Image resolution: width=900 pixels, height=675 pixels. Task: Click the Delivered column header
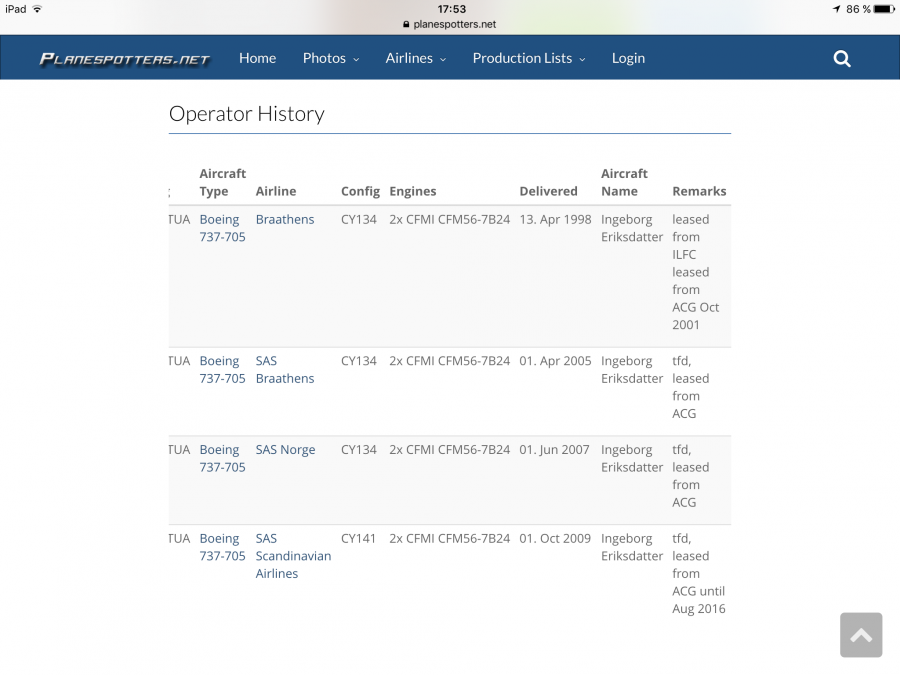(548, 191)
